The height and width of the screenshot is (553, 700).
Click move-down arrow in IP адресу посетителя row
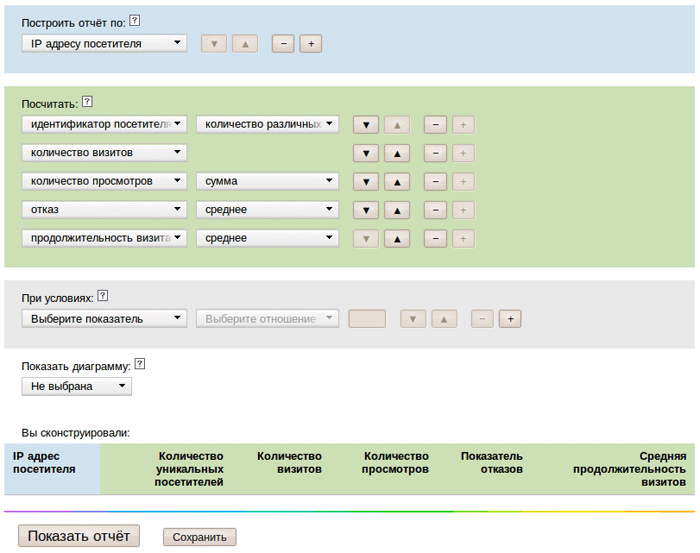click(214, 44)
